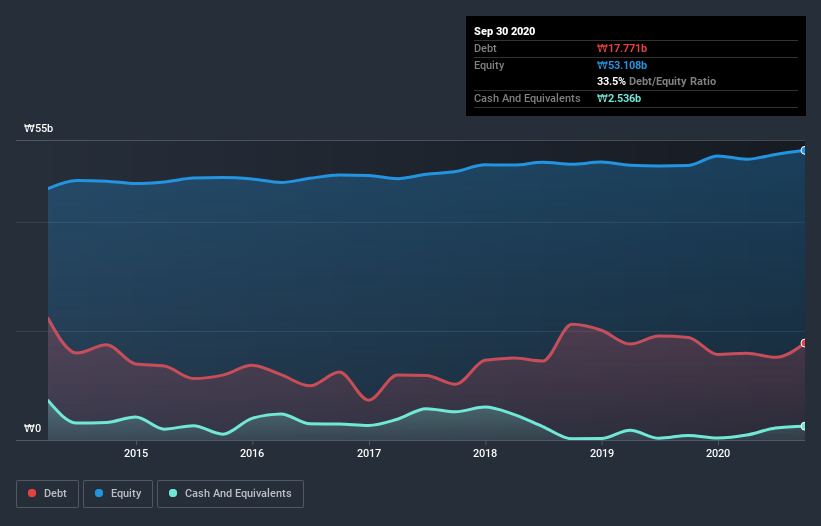Viewport: 821px width, 526px height.
Task: Click the 2018 x-axis label
Action: [x=485, y=453]
